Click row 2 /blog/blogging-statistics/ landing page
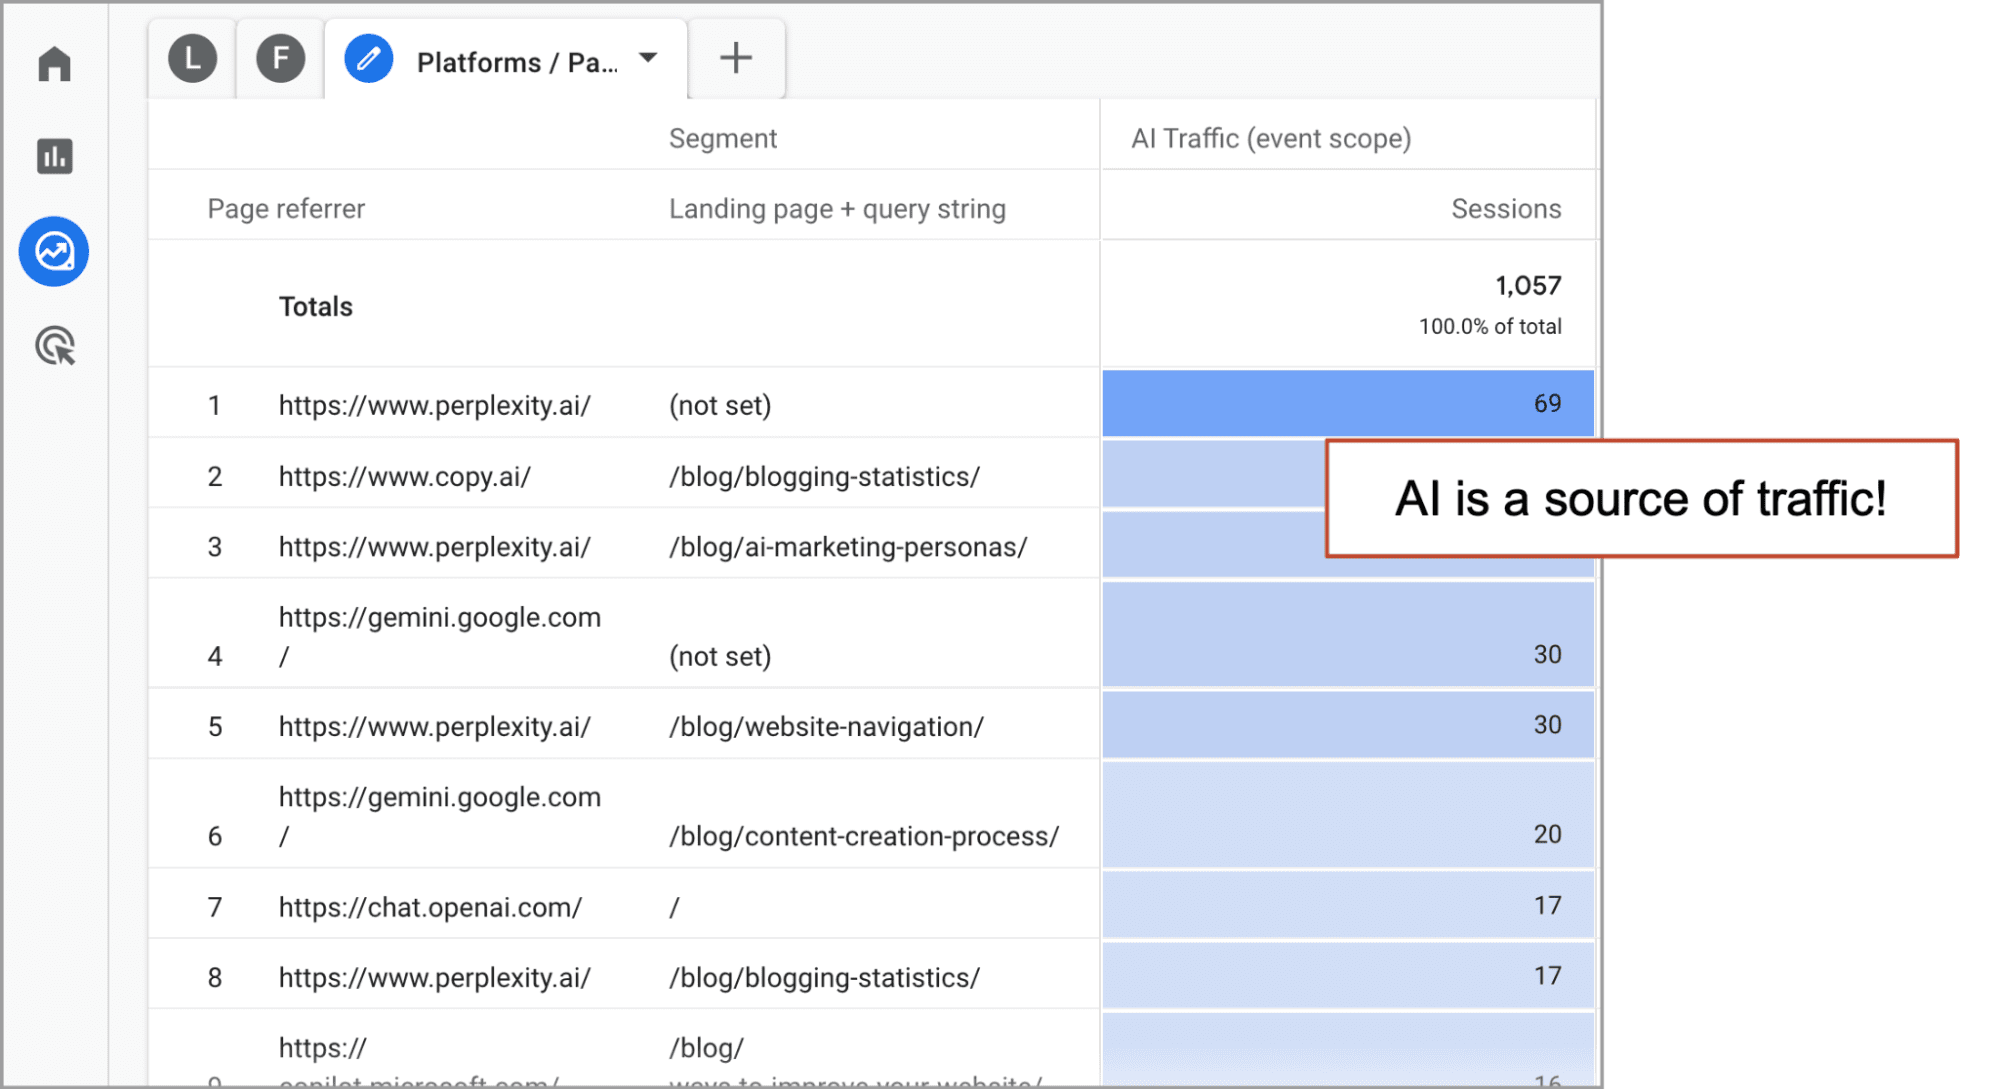 (824, 477)
